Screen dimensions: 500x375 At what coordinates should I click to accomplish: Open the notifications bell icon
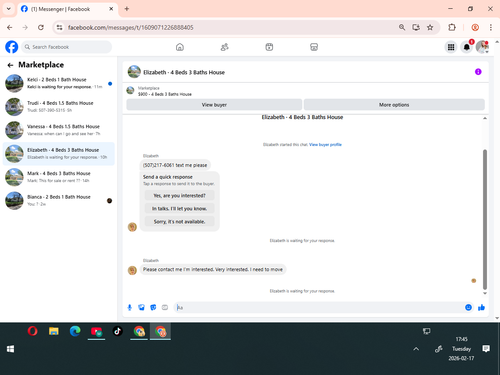(467, 47)
